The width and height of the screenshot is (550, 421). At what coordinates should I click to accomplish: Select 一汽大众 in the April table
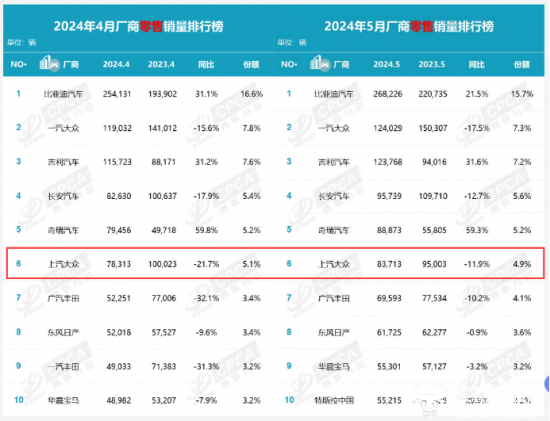point(63,128)
